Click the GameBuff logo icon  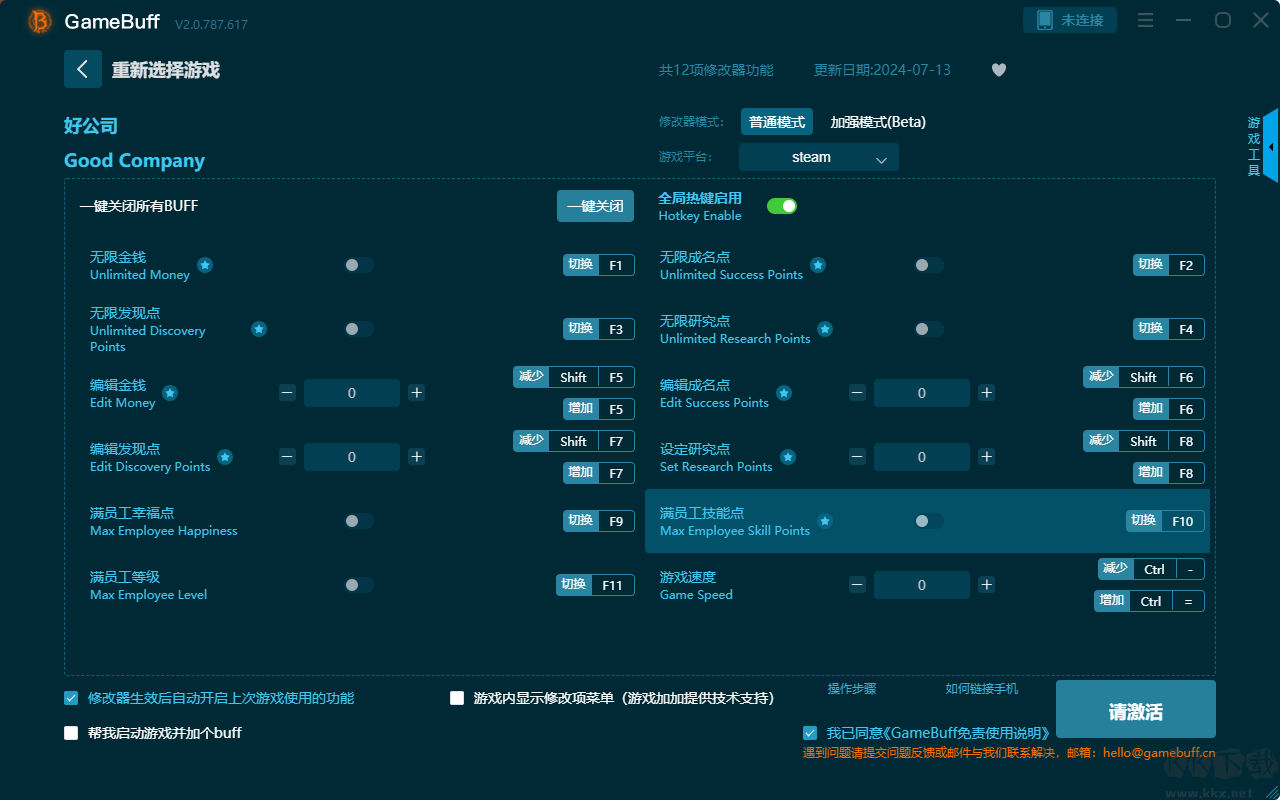(40, 21)
